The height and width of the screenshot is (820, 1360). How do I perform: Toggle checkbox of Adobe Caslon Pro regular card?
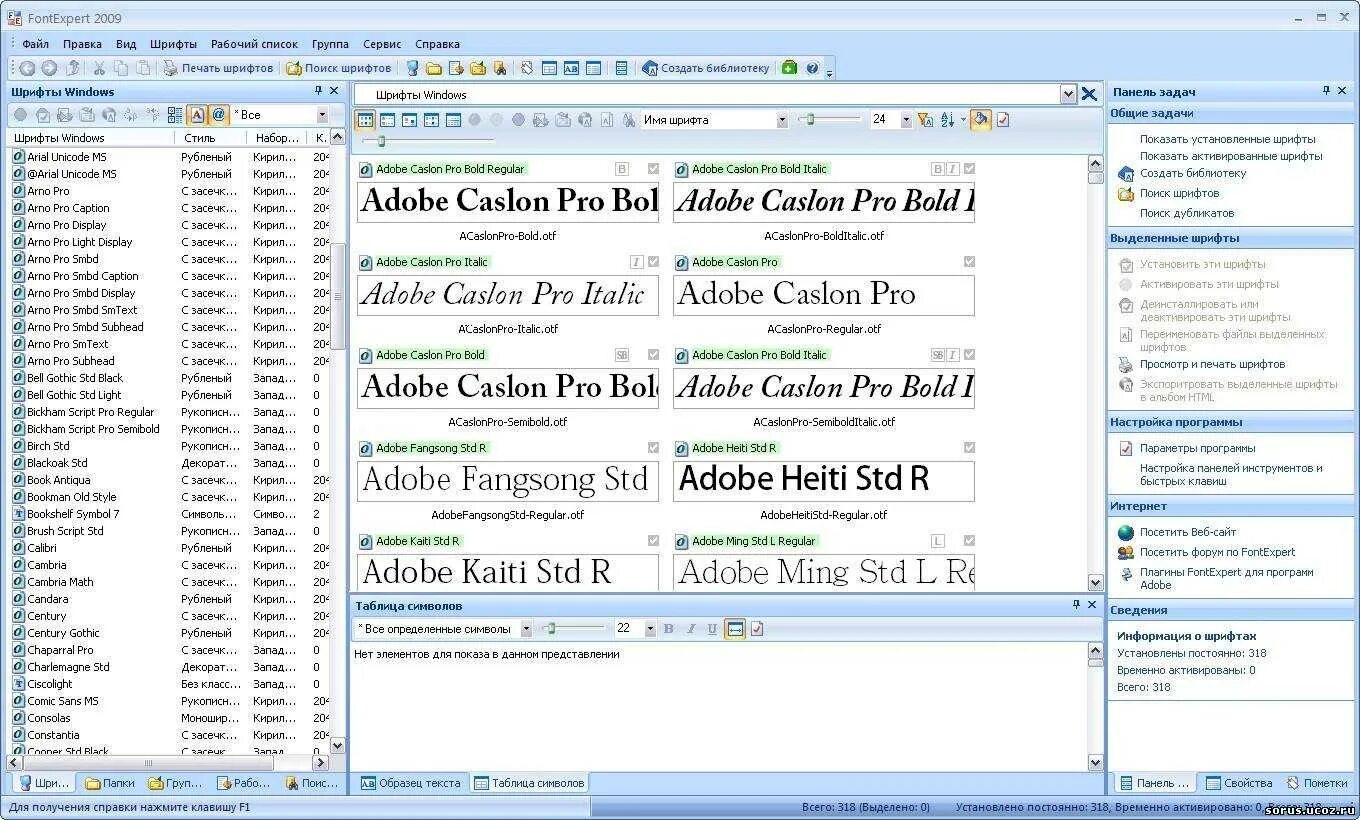(x=969, y=262)
